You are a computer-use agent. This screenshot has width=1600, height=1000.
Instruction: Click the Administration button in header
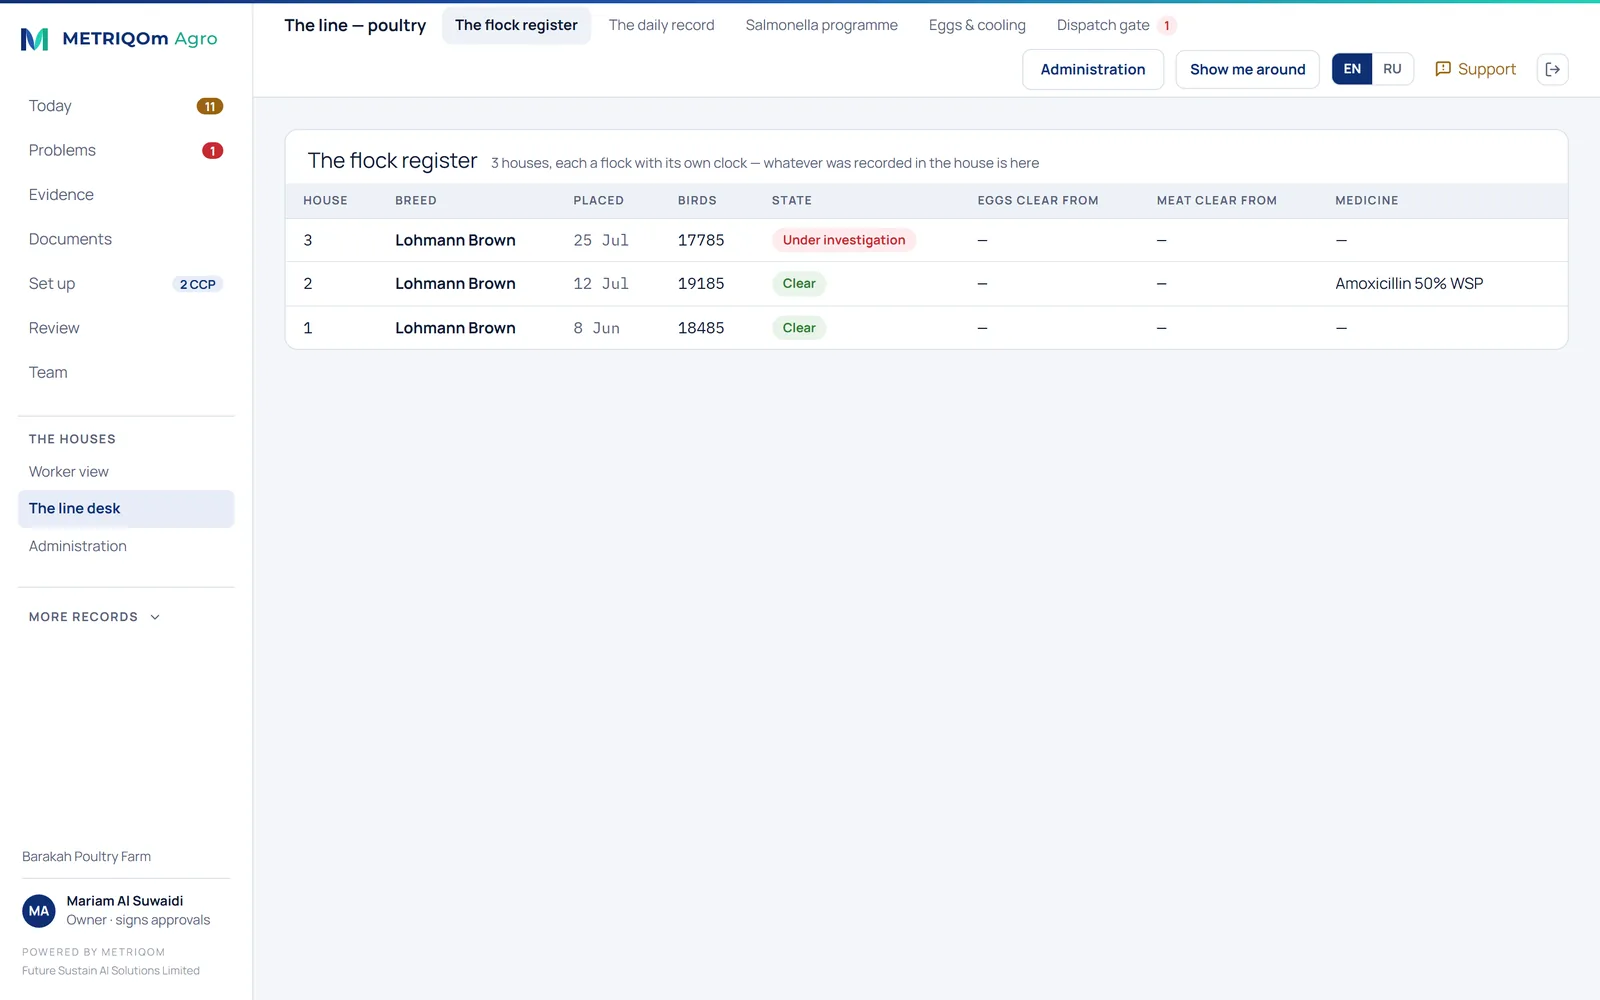click(1093, 69)
